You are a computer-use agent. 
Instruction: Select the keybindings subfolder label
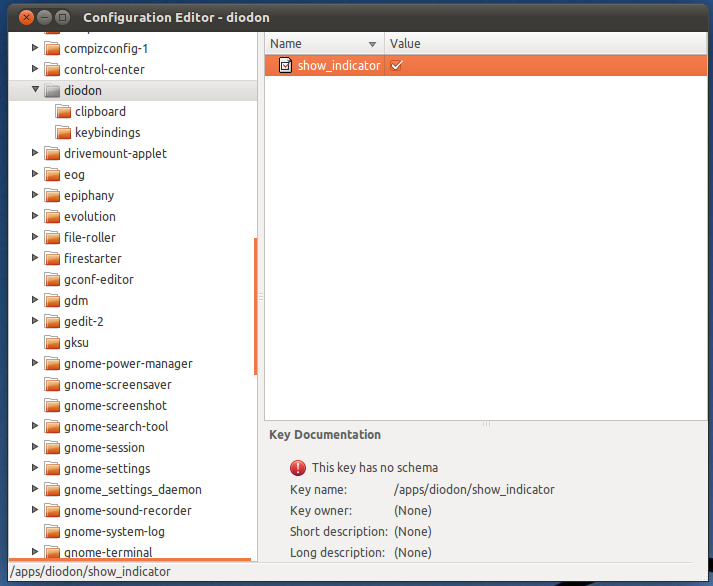pyautogui.click(x=108, y=132)
